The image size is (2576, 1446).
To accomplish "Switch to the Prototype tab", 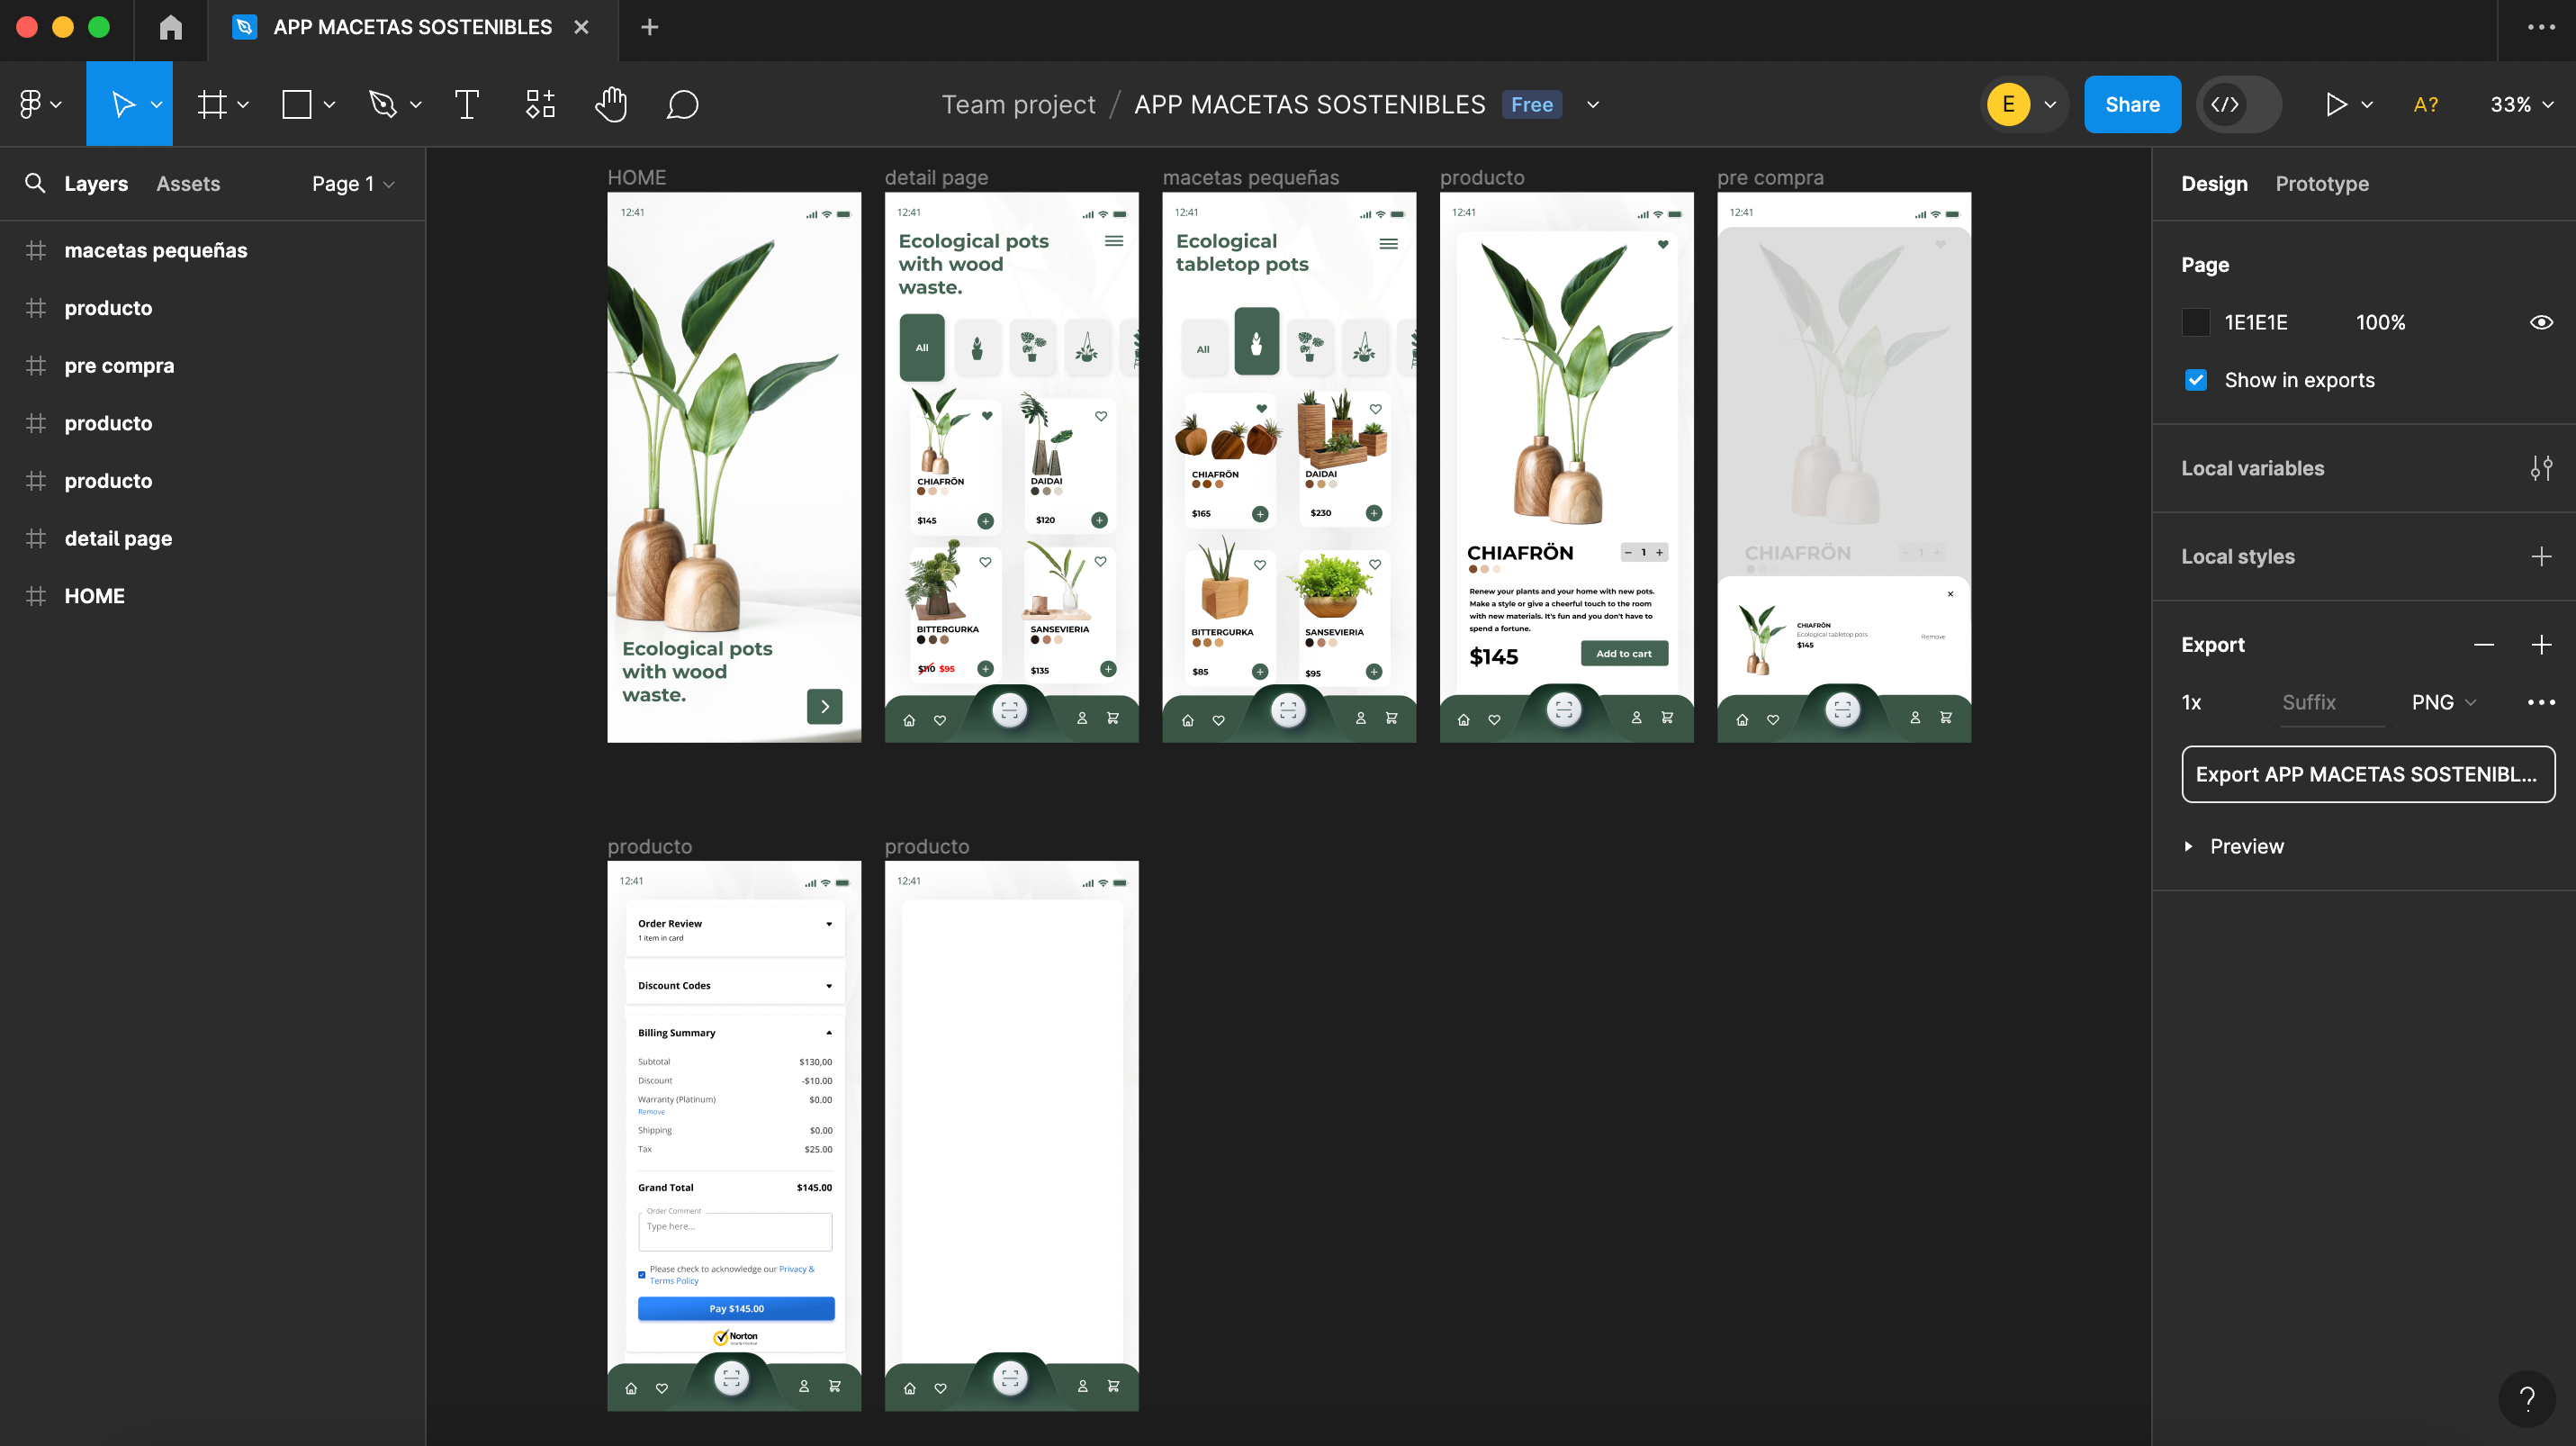I will tap(2321, 184).
